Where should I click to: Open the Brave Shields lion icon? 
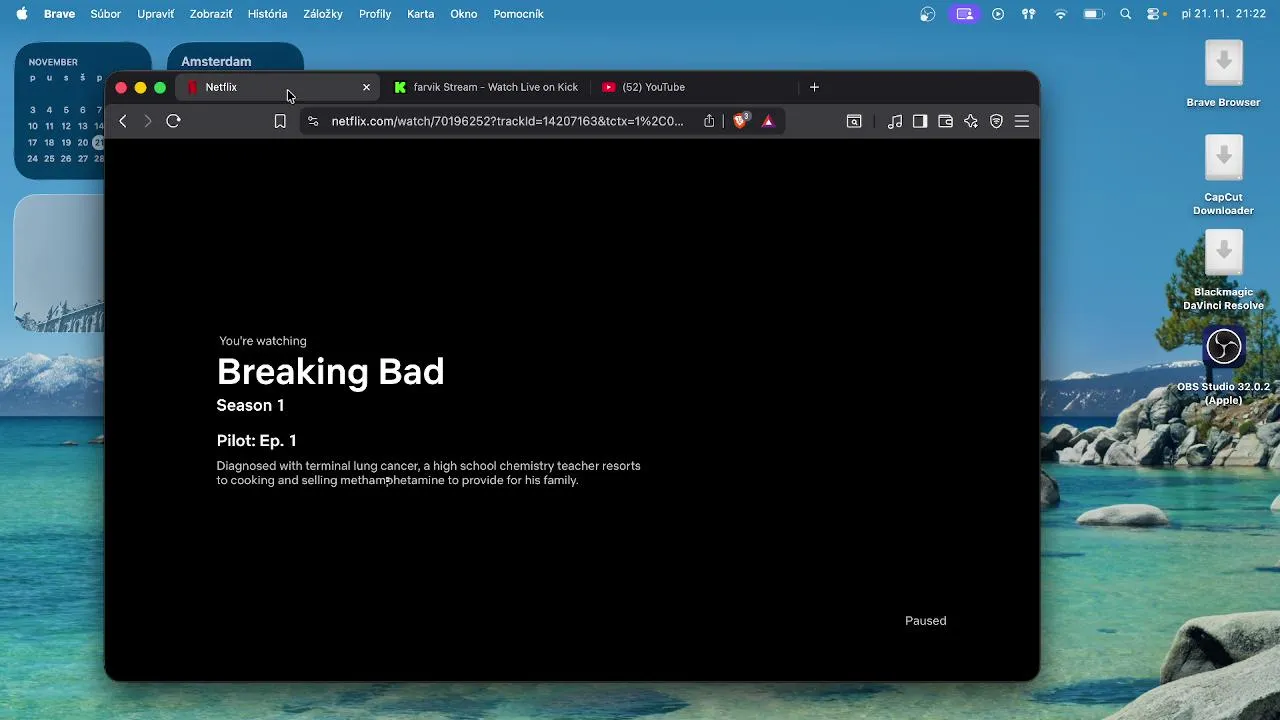(741, 121)
